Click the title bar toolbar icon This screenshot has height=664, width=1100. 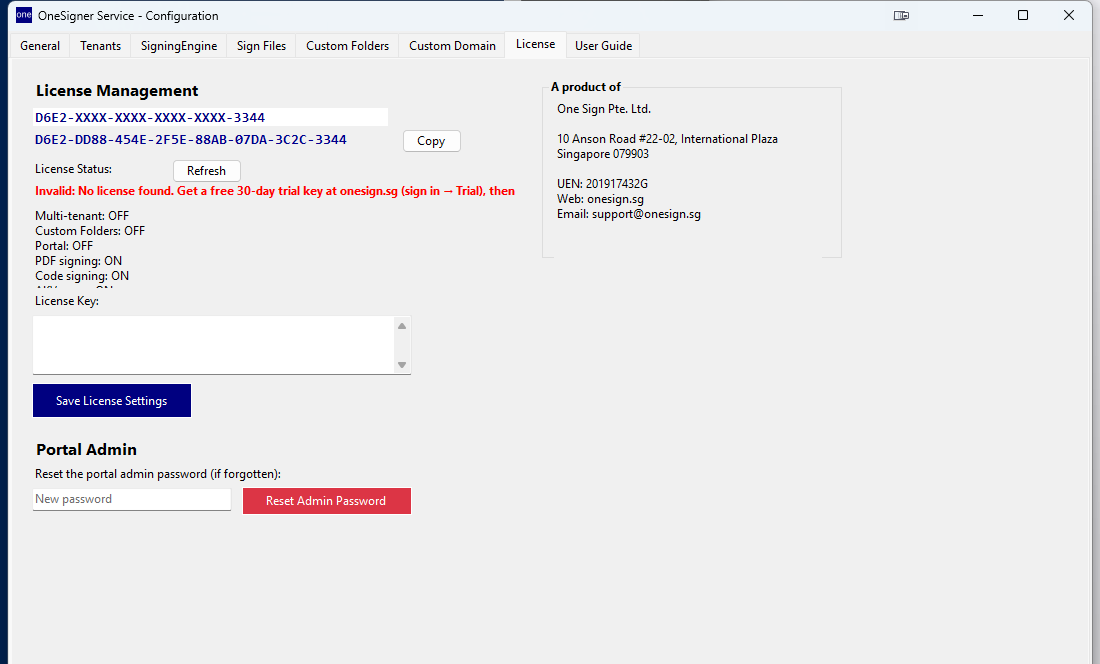(x=901, y=15)
